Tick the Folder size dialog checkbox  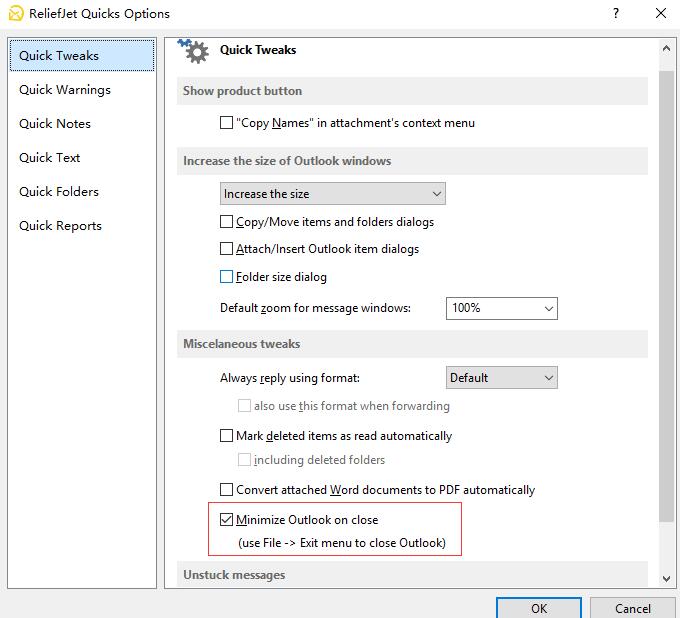[x=226, y=277]
